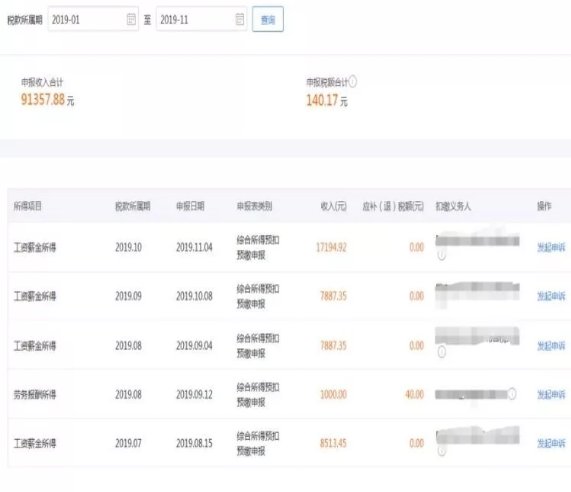Screen dimensions: 571x492
Task: Click the 收入(元) column header
Action: 333,206
